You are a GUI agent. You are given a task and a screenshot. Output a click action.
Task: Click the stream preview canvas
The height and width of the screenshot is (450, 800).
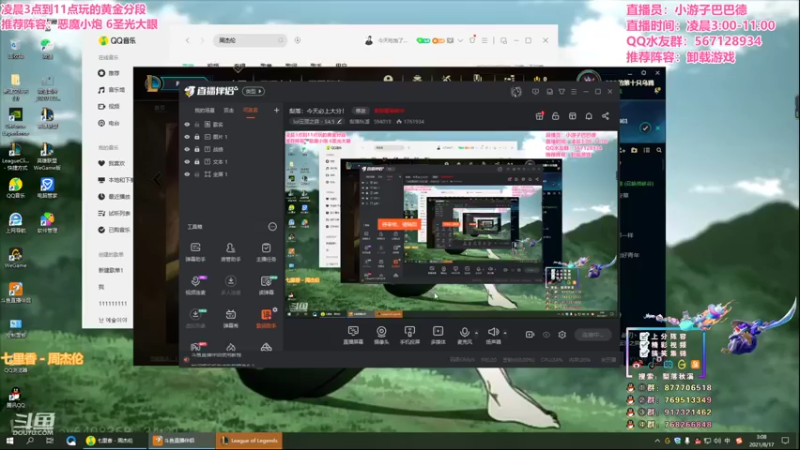[x=451, y=224]
